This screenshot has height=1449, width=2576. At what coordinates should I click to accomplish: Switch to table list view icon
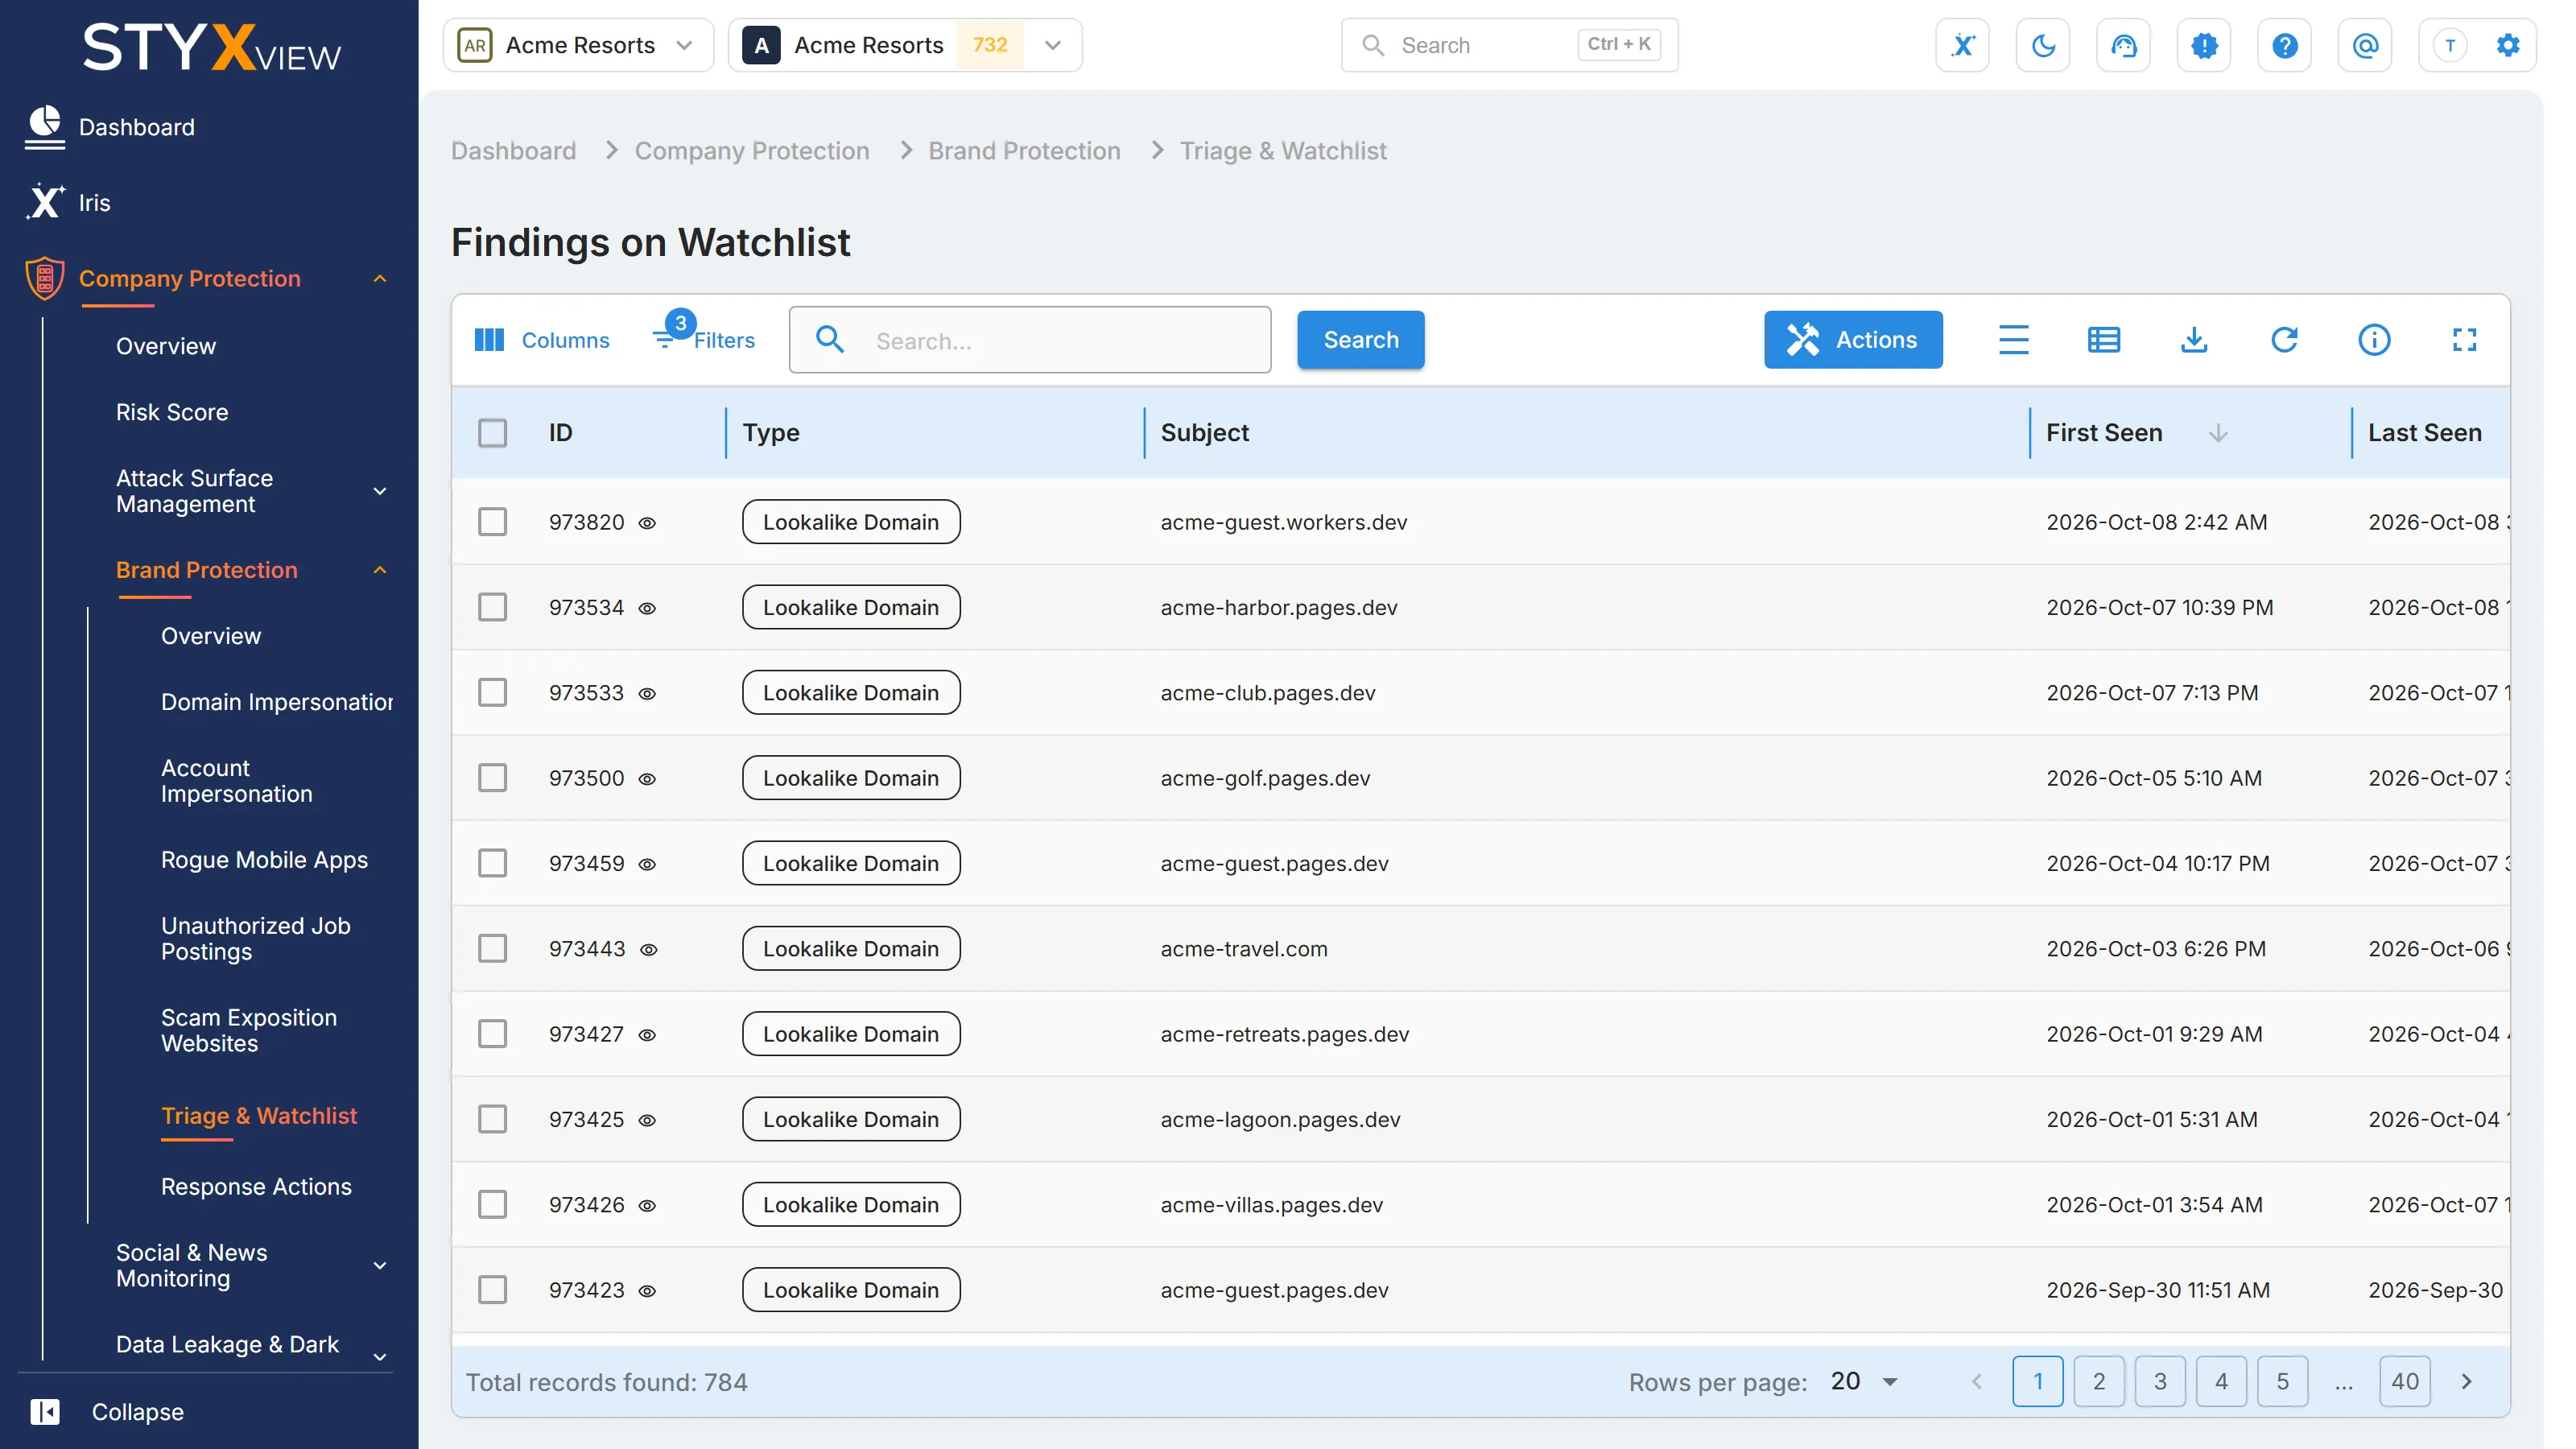(x=2103, y=340)
